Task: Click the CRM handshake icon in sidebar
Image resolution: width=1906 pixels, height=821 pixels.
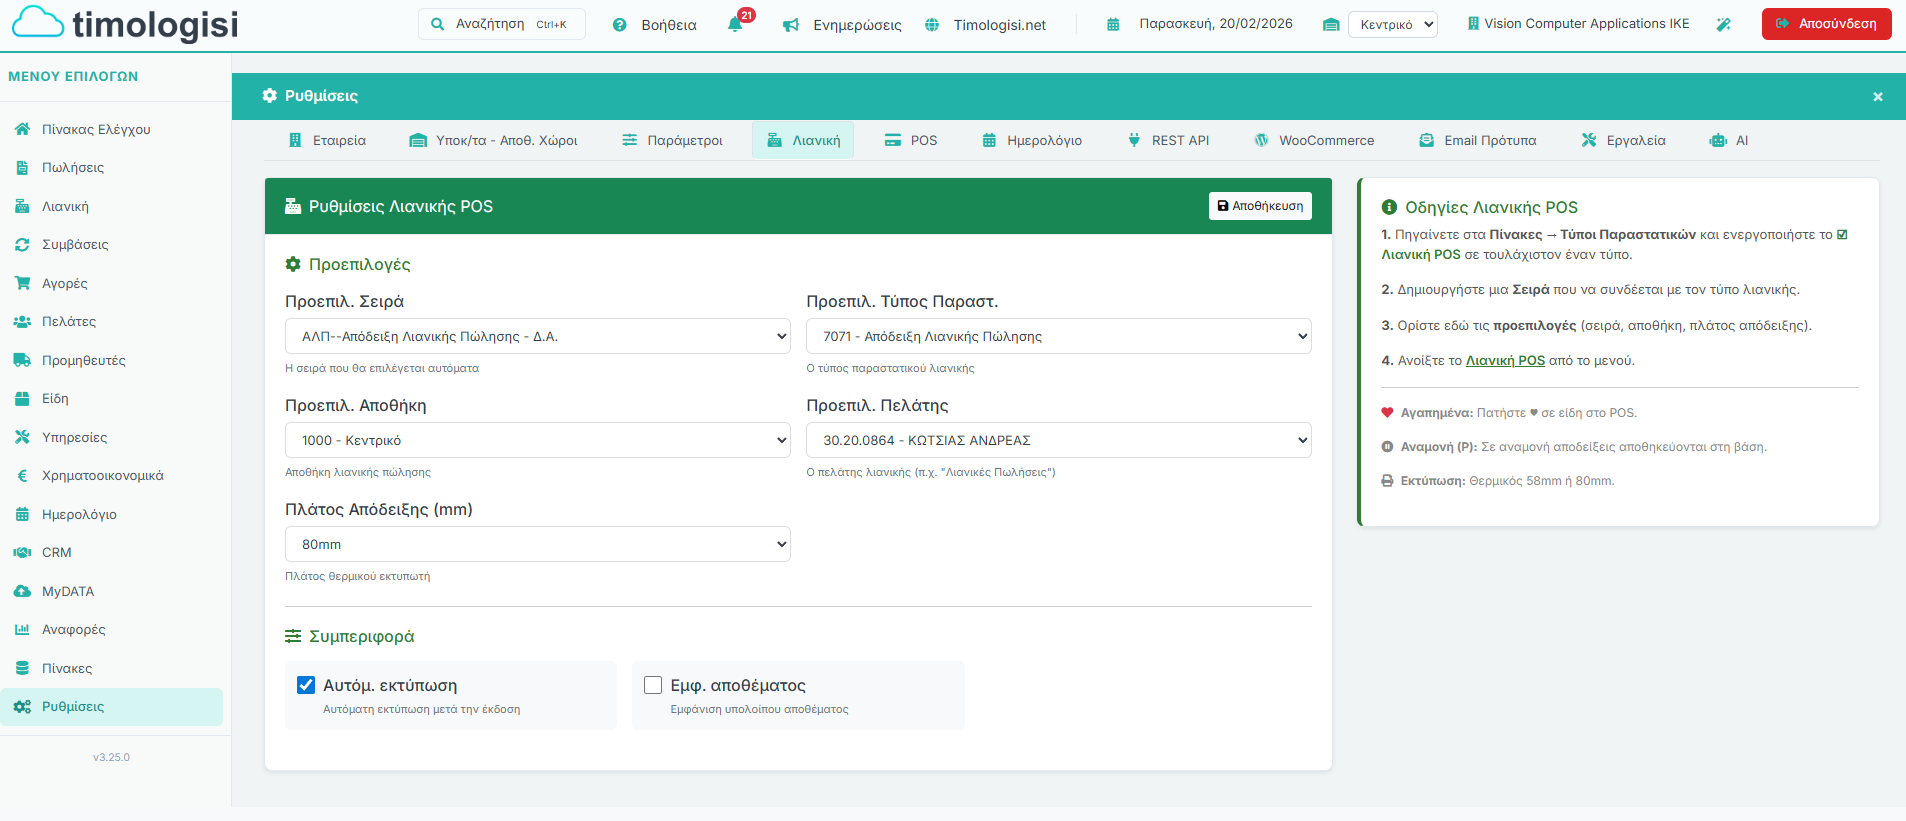Action: click(x=22, y=552)
